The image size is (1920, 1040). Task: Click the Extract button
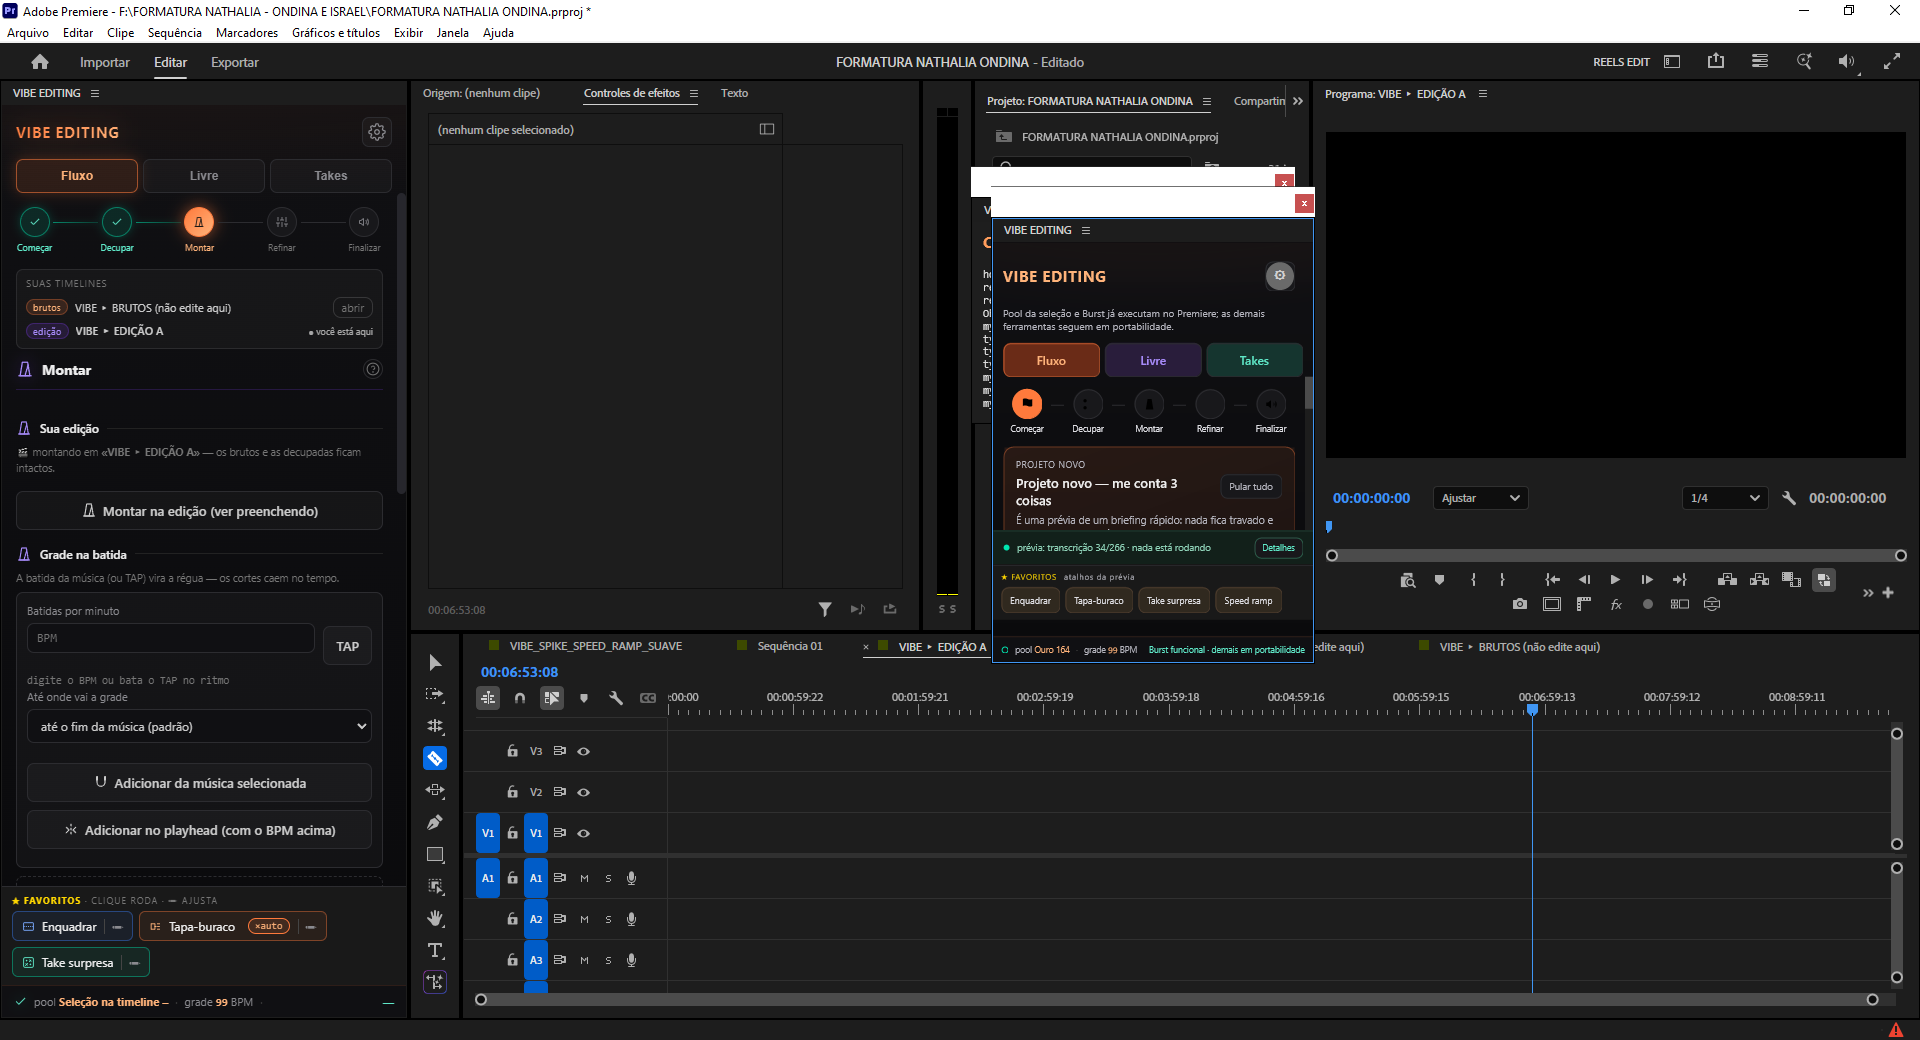1760,580
